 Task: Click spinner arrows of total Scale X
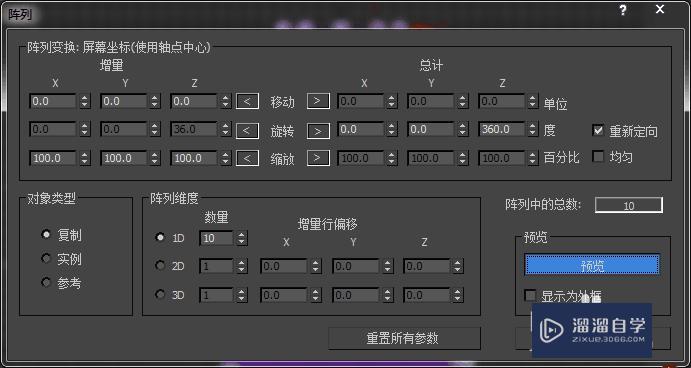pos(391,158)
